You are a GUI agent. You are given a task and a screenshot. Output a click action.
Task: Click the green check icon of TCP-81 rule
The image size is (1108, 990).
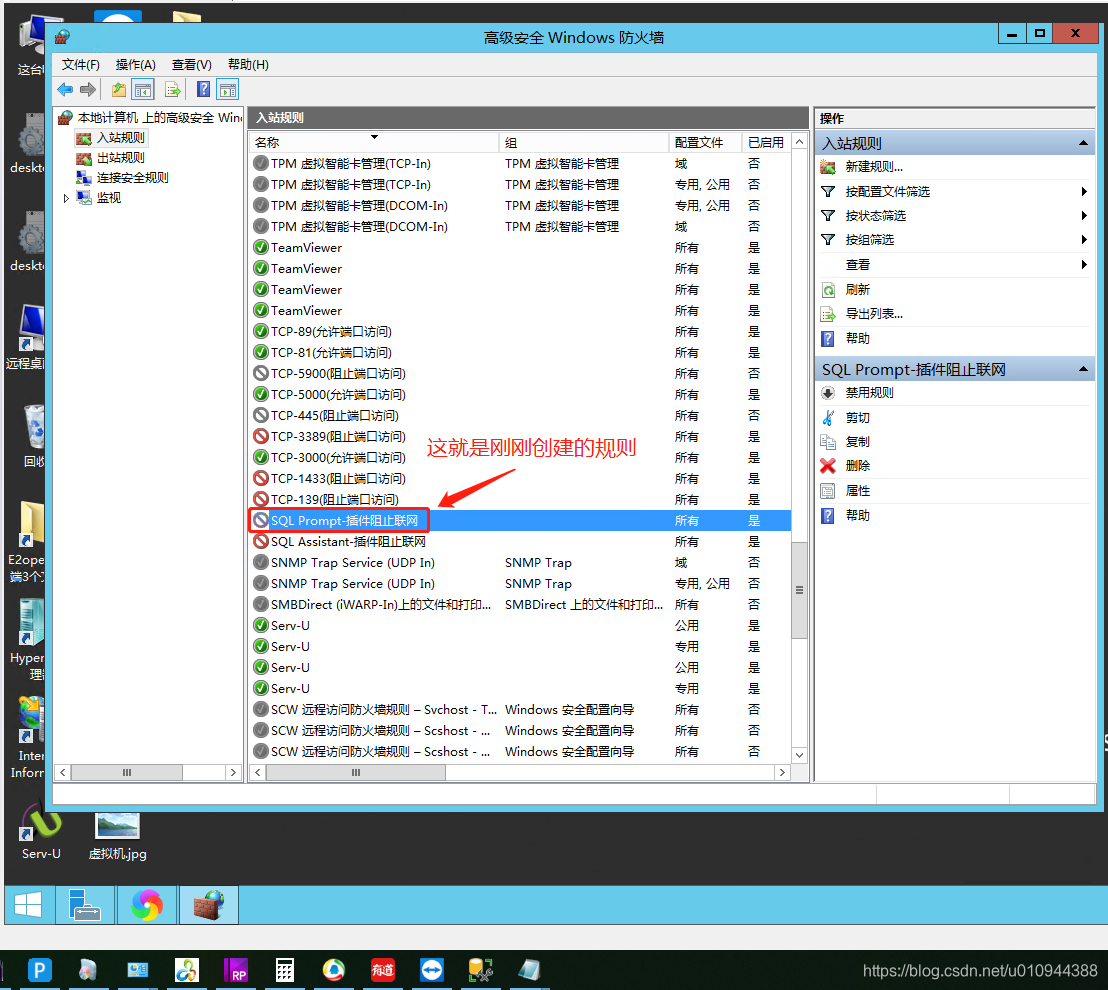click(261, 353)
